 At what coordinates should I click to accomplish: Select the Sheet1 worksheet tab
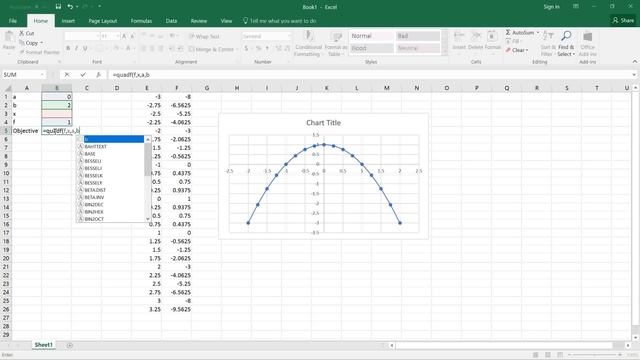(44, 345)
